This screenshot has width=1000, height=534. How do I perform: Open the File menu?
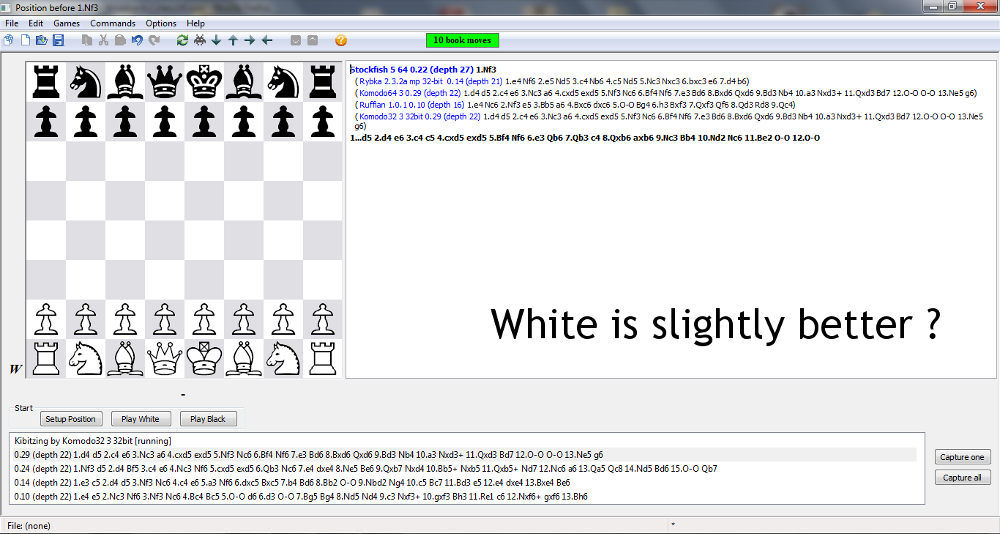coord(11,23)
